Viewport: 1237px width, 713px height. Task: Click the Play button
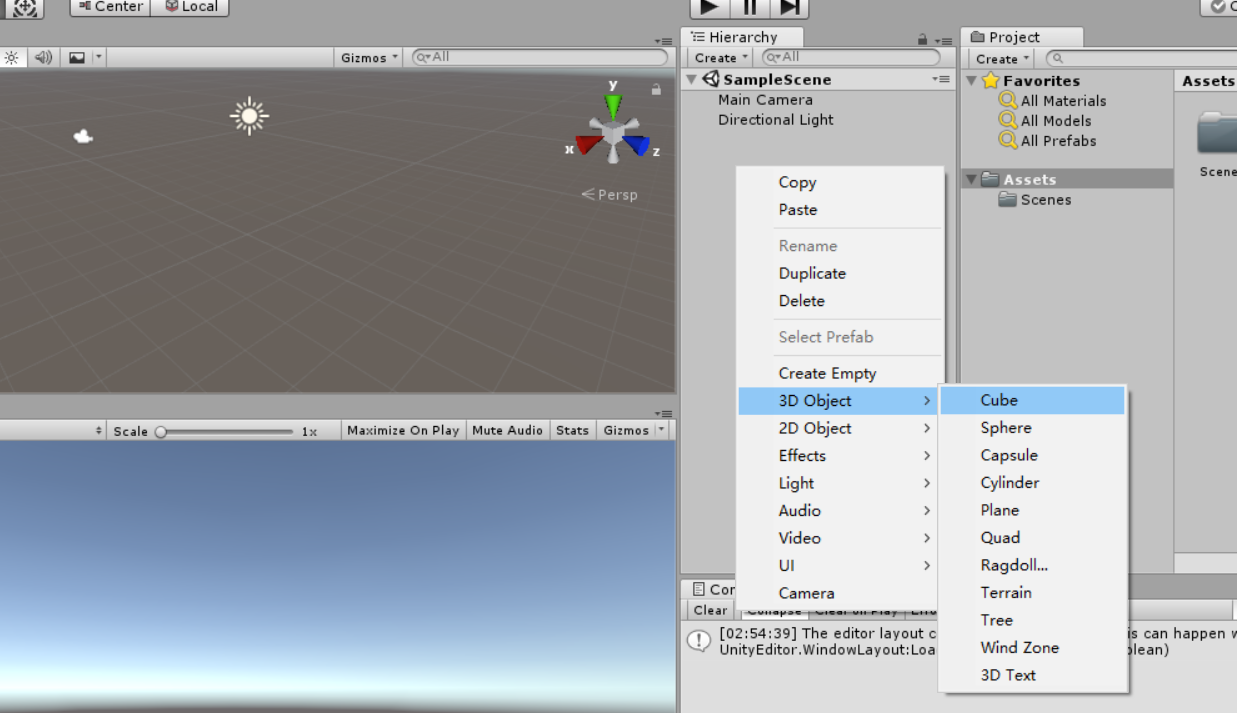(x=709, y=8)
